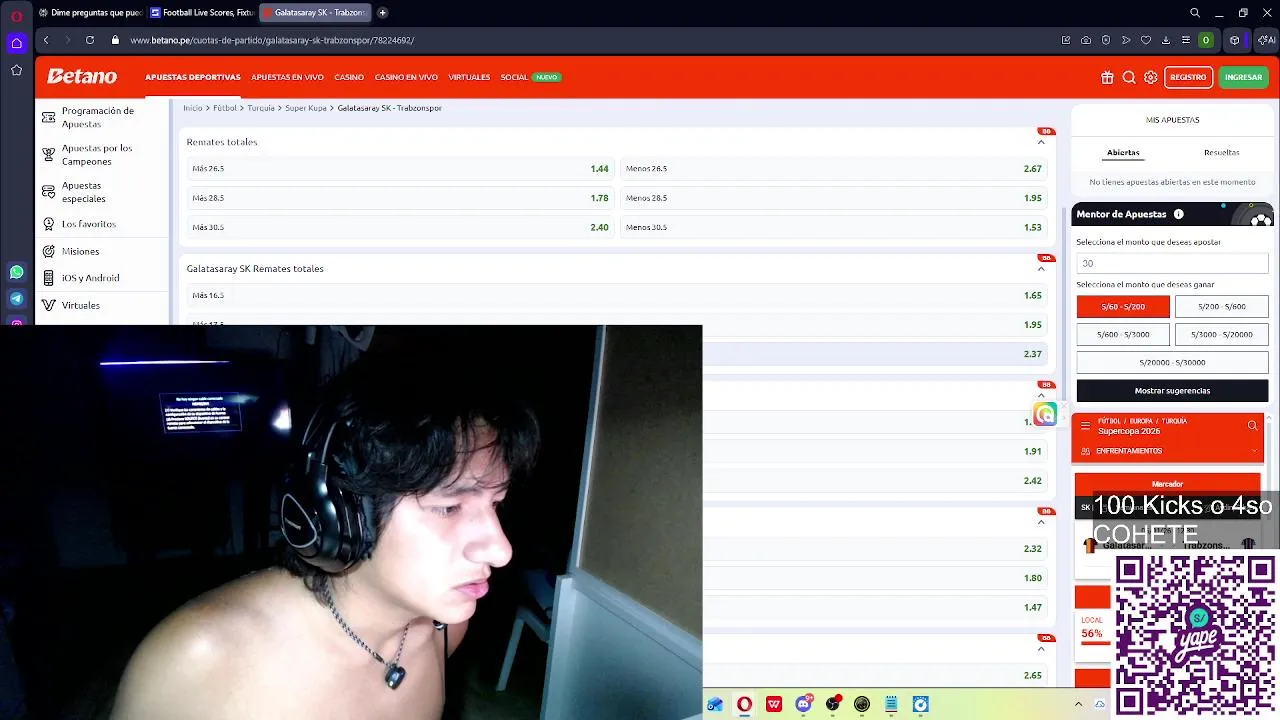Select the S/600 - S/3000 winnings range
Screen dimensions: 1280x720
point(1123,335)
